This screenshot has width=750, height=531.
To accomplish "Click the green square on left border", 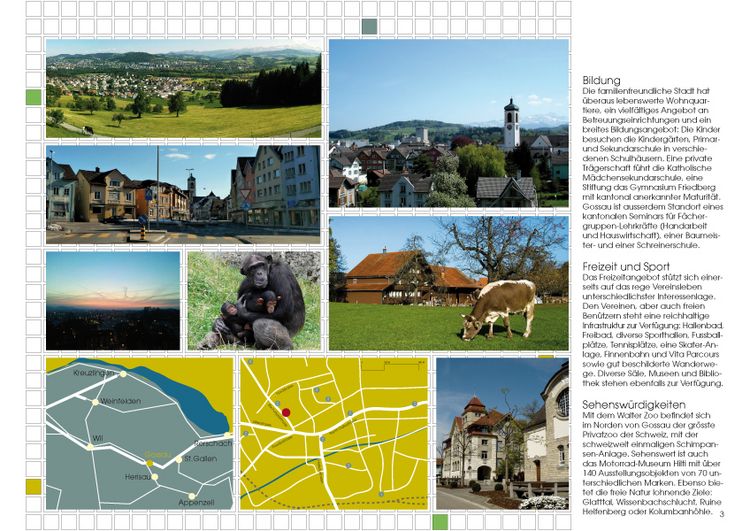I will [33, 97].
